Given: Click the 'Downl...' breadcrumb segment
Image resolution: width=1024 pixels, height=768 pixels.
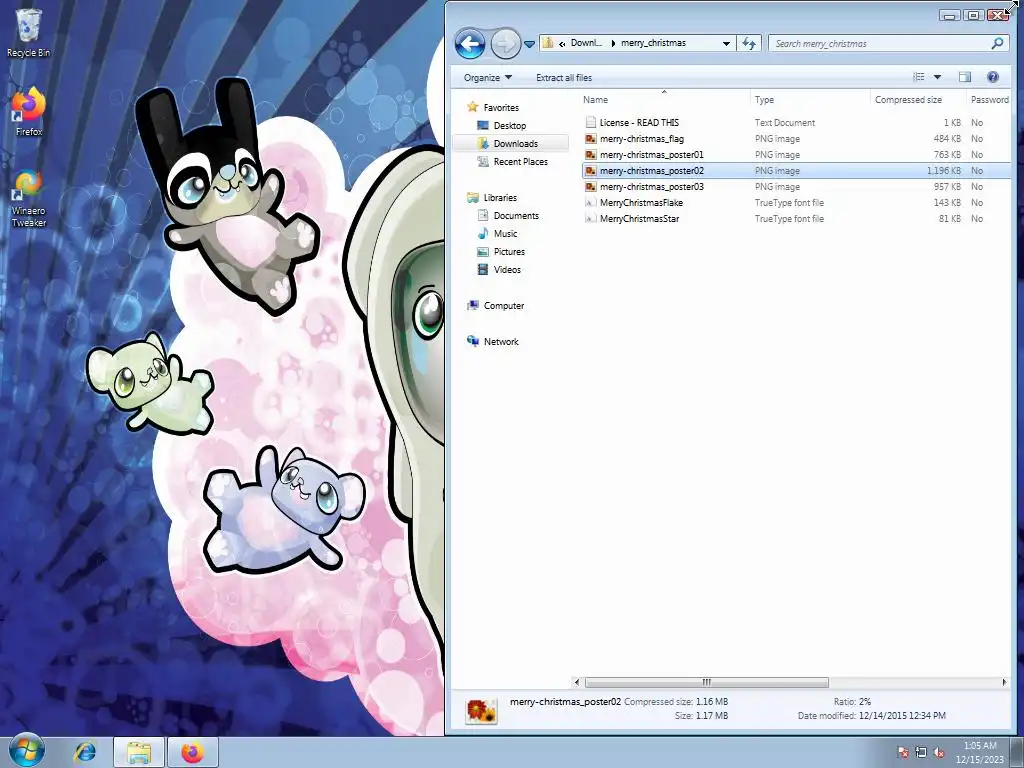Looking at the screenshot, I should click(586, 42).
